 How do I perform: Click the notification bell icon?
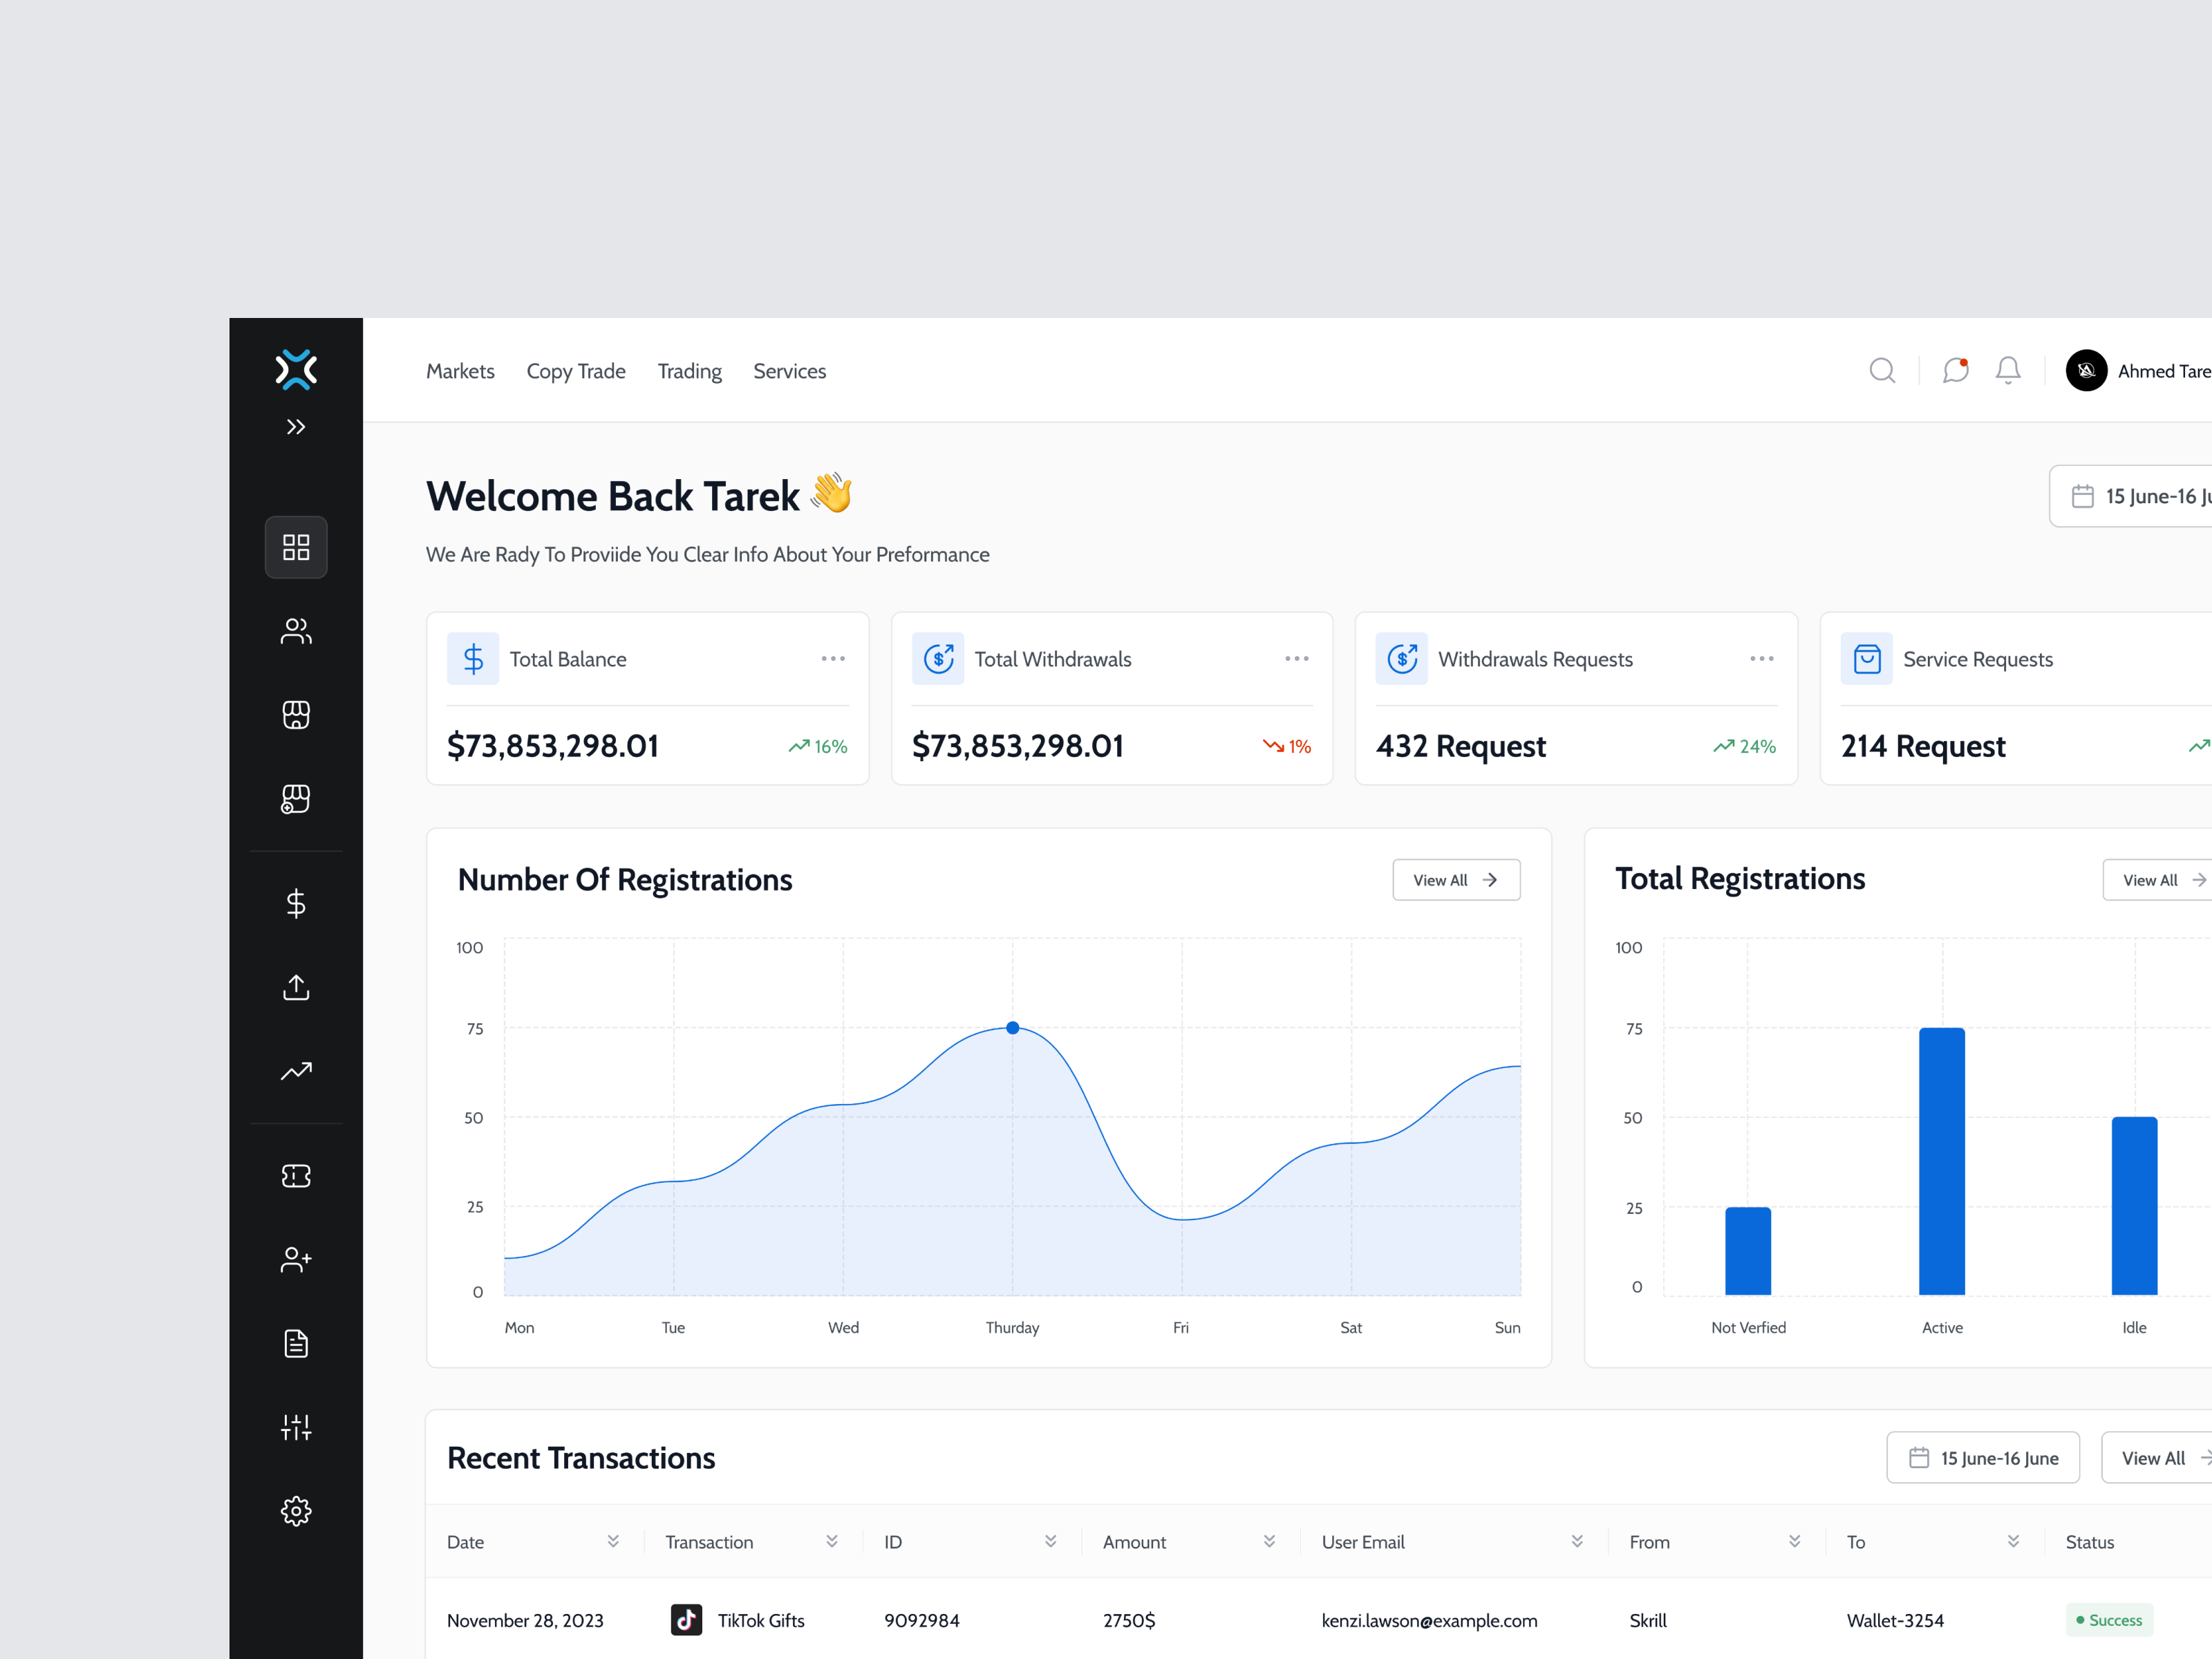pyautogui.click(x=2008, y=370)
